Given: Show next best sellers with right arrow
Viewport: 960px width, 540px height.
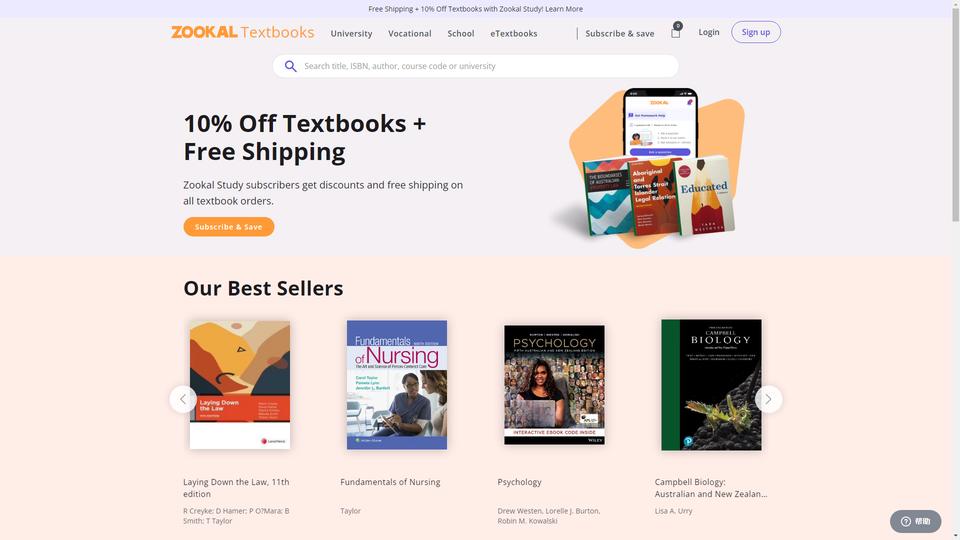Looking at the screenshot, I should (768, 399).
